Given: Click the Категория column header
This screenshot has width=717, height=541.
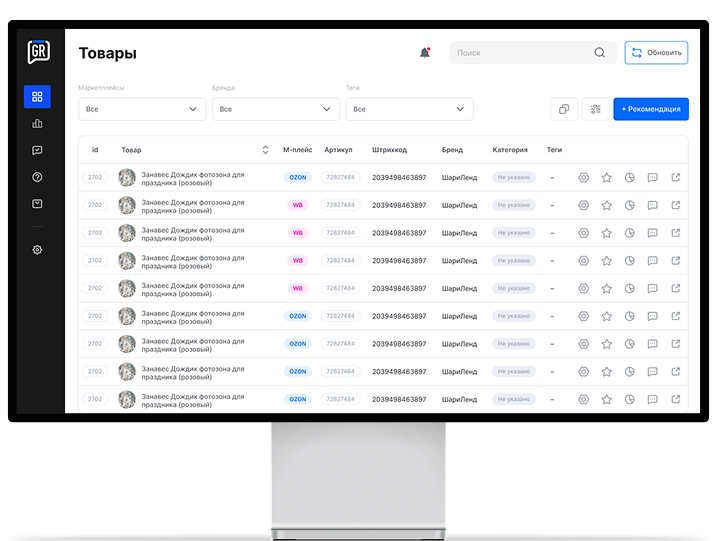Looking at the screenshot, I should pos(510,150).
